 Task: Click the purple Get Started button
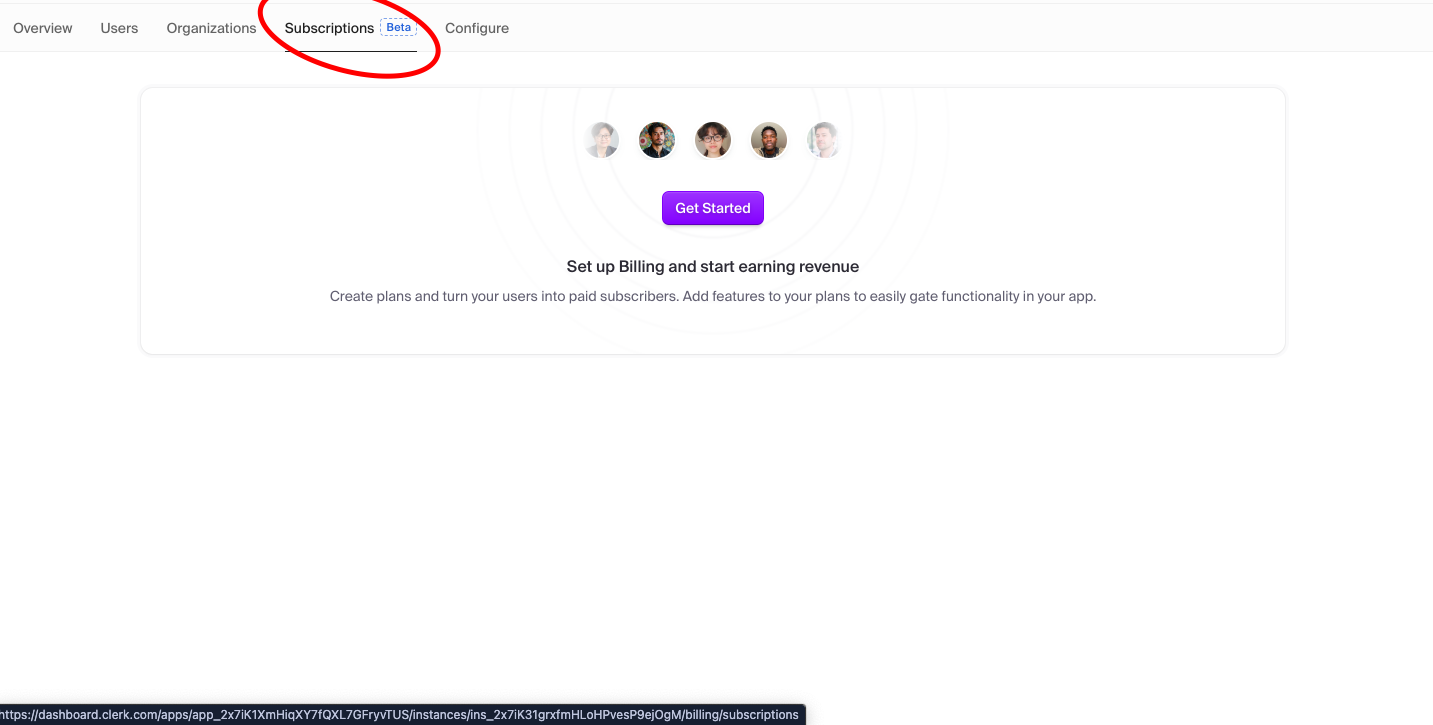coord(713,208)
